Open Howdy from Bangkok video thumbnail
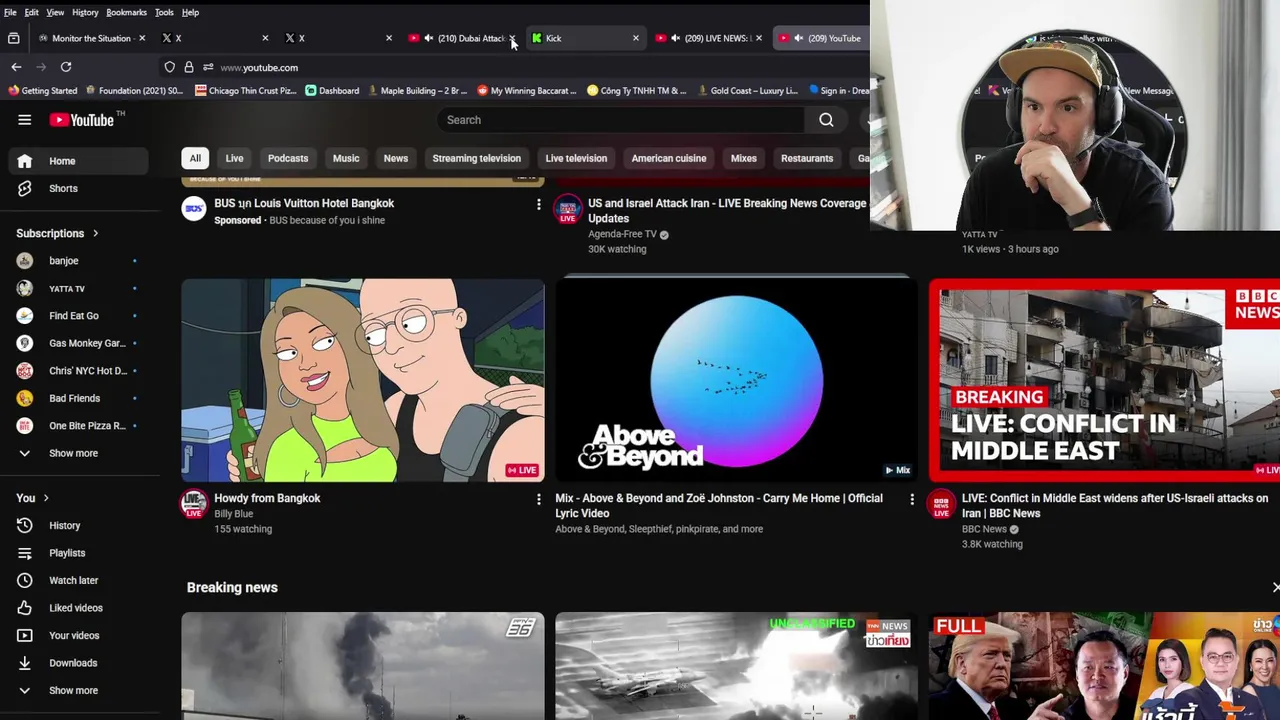The image size is (1280, 720). point(363,380)
